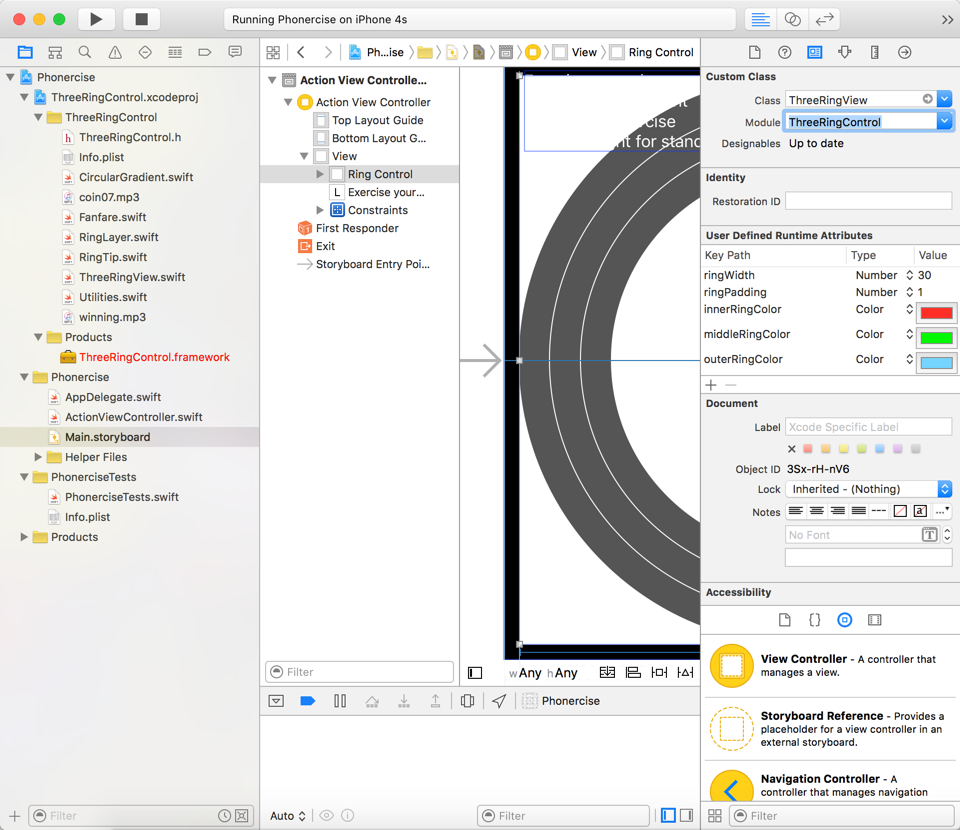Expand the Helper Files folder
This screenshot has width=960, height=830.
point(39,457)
